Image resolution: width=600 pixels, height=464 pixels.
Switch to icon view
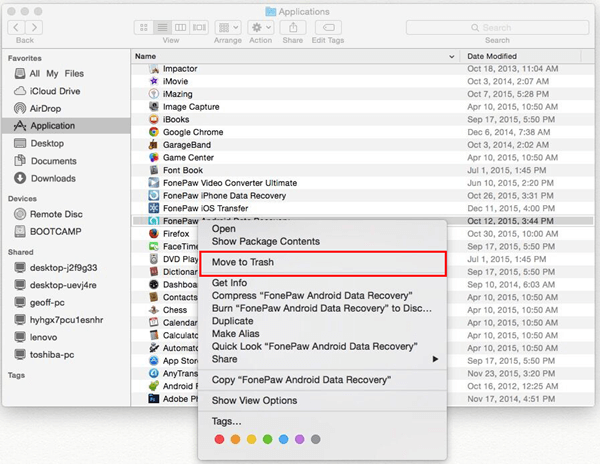tap(143, 28)
